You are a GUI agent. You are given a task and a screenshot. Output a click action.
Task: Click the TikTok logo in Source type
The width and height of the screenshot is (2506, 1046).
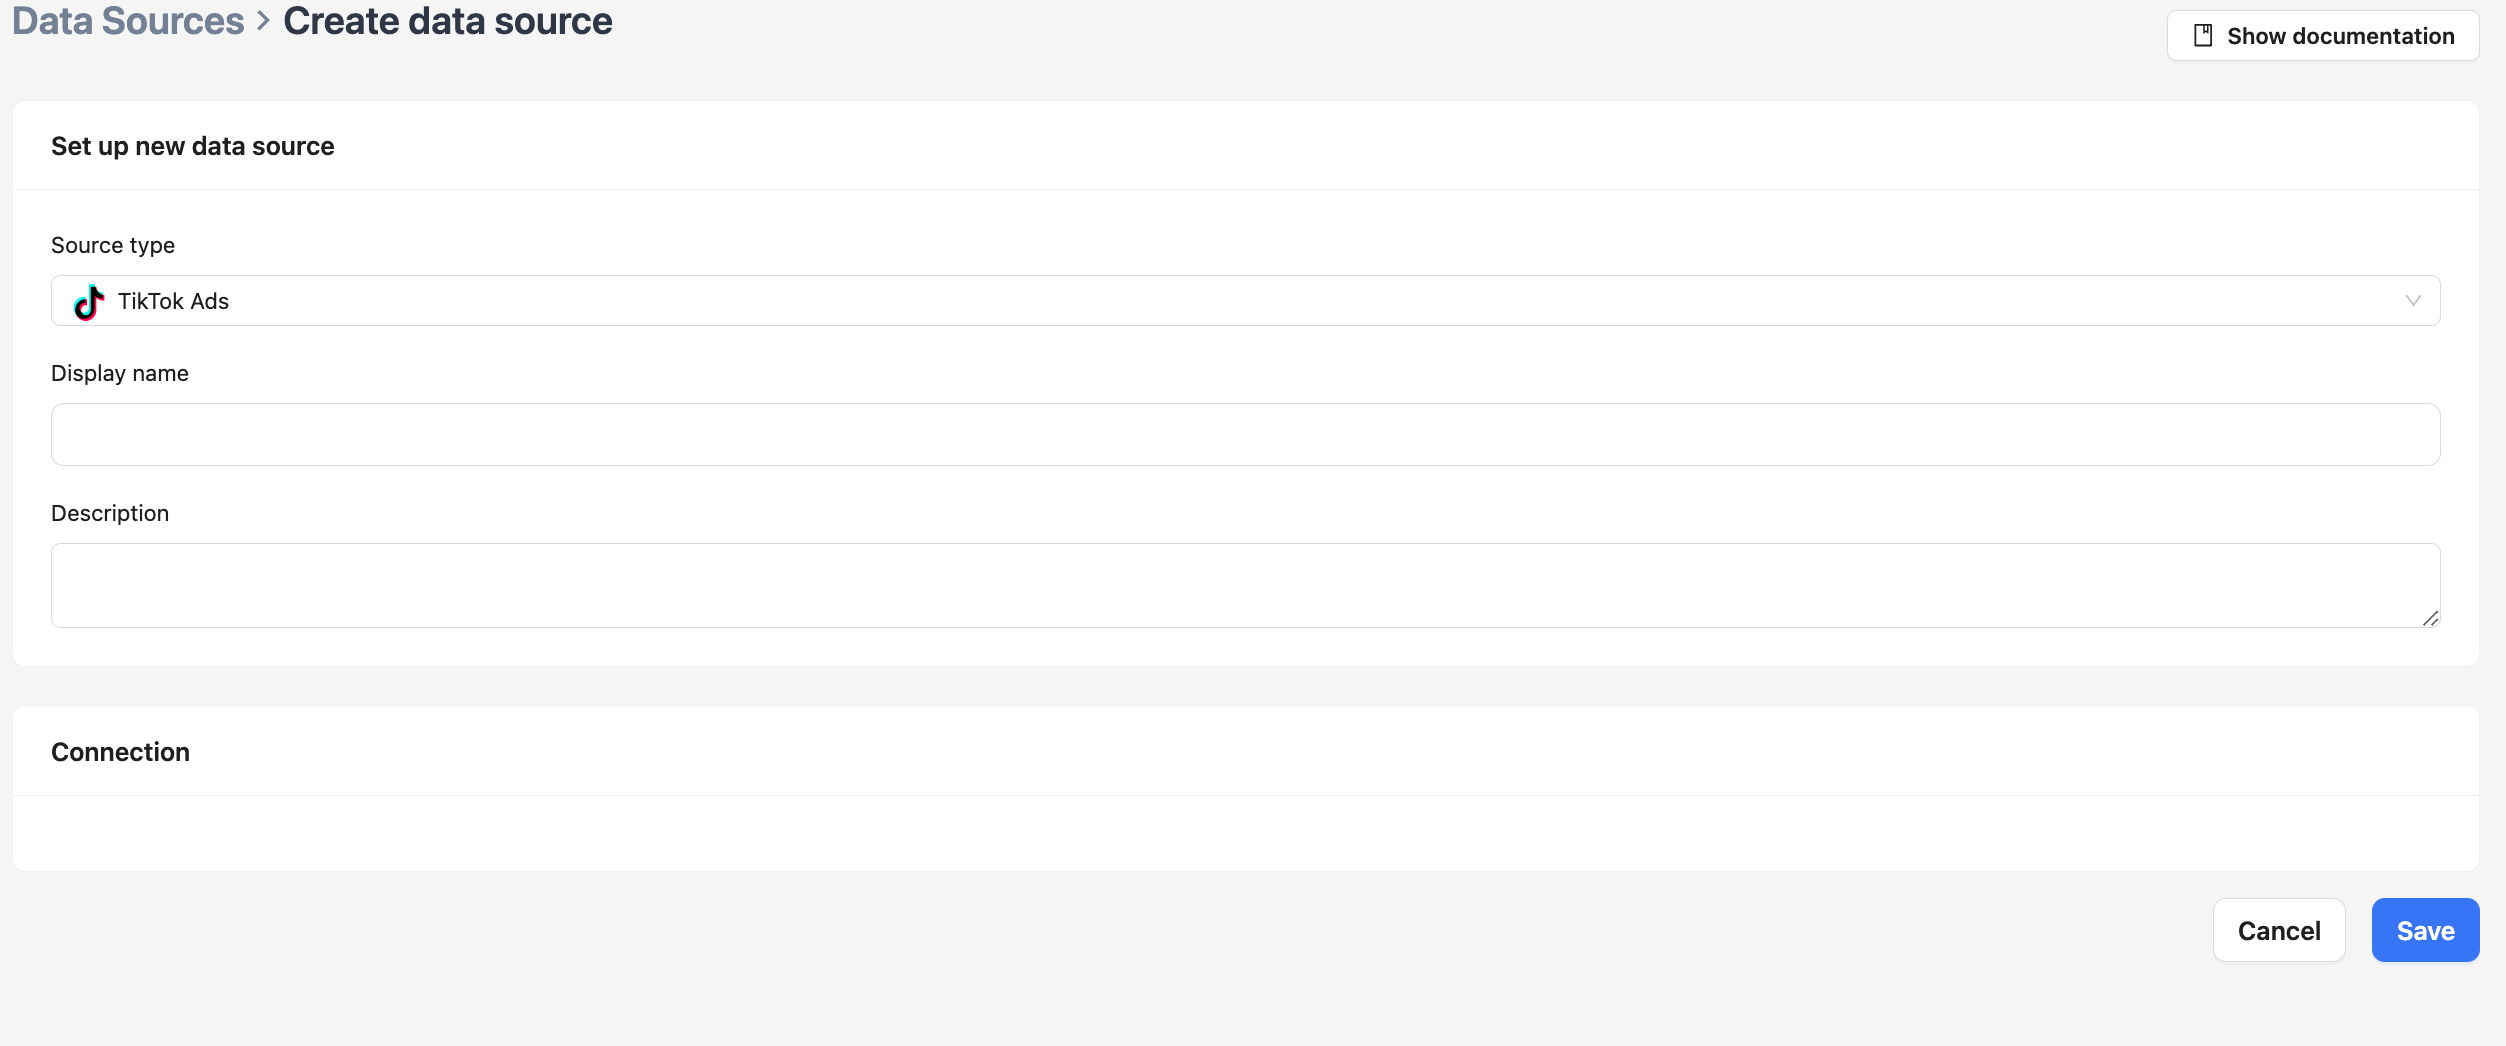pyautogui.click(x=89, y=301)
